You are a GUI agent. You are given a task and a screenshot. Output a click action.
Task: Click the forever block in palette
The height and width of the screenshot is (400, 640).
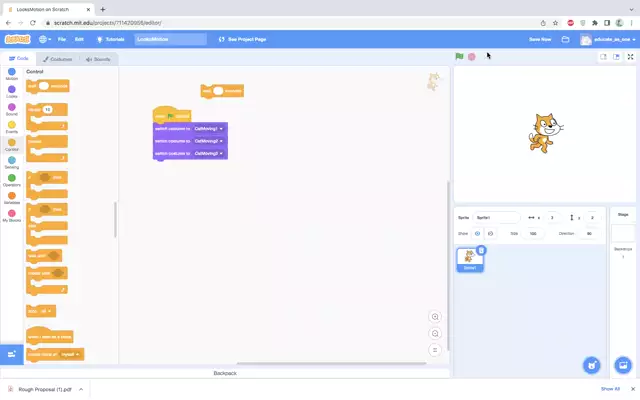47,149
